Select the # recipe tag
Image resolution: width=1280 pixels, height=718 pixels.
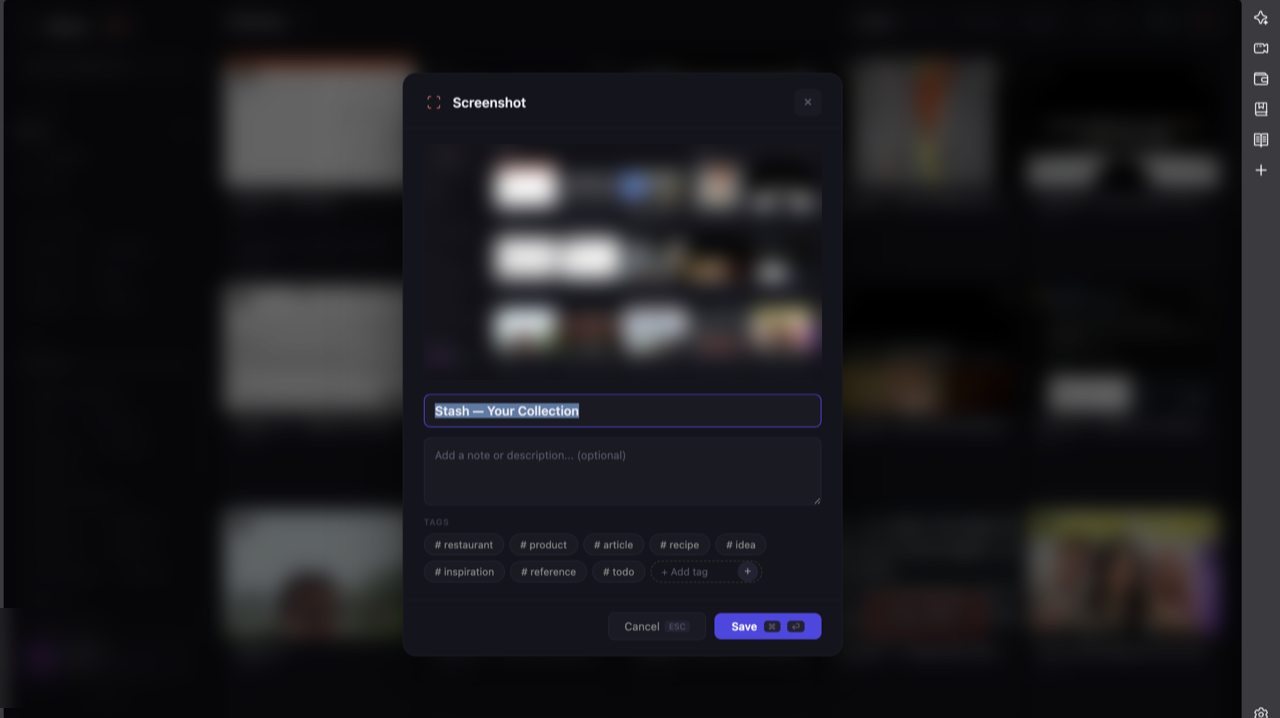679,545
